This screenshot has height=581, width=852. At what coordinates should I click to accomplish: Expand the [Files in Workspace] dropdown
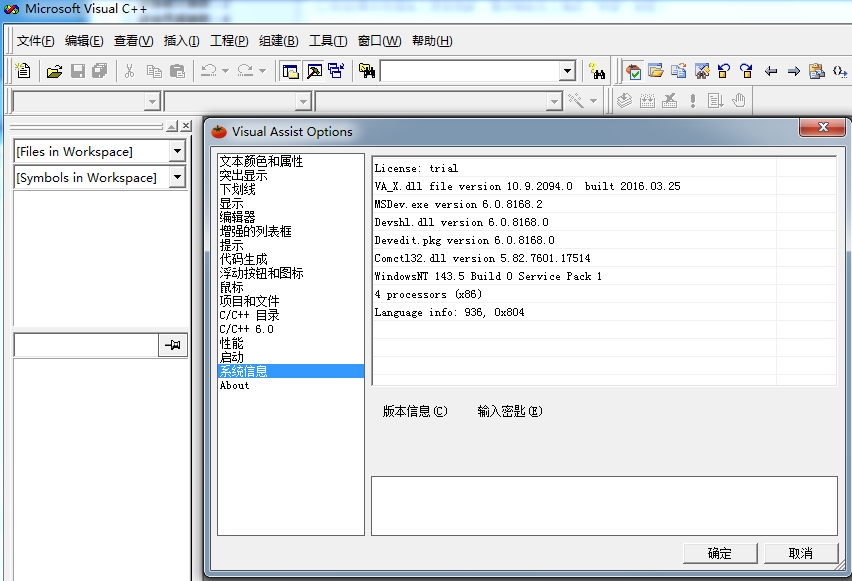177,151
